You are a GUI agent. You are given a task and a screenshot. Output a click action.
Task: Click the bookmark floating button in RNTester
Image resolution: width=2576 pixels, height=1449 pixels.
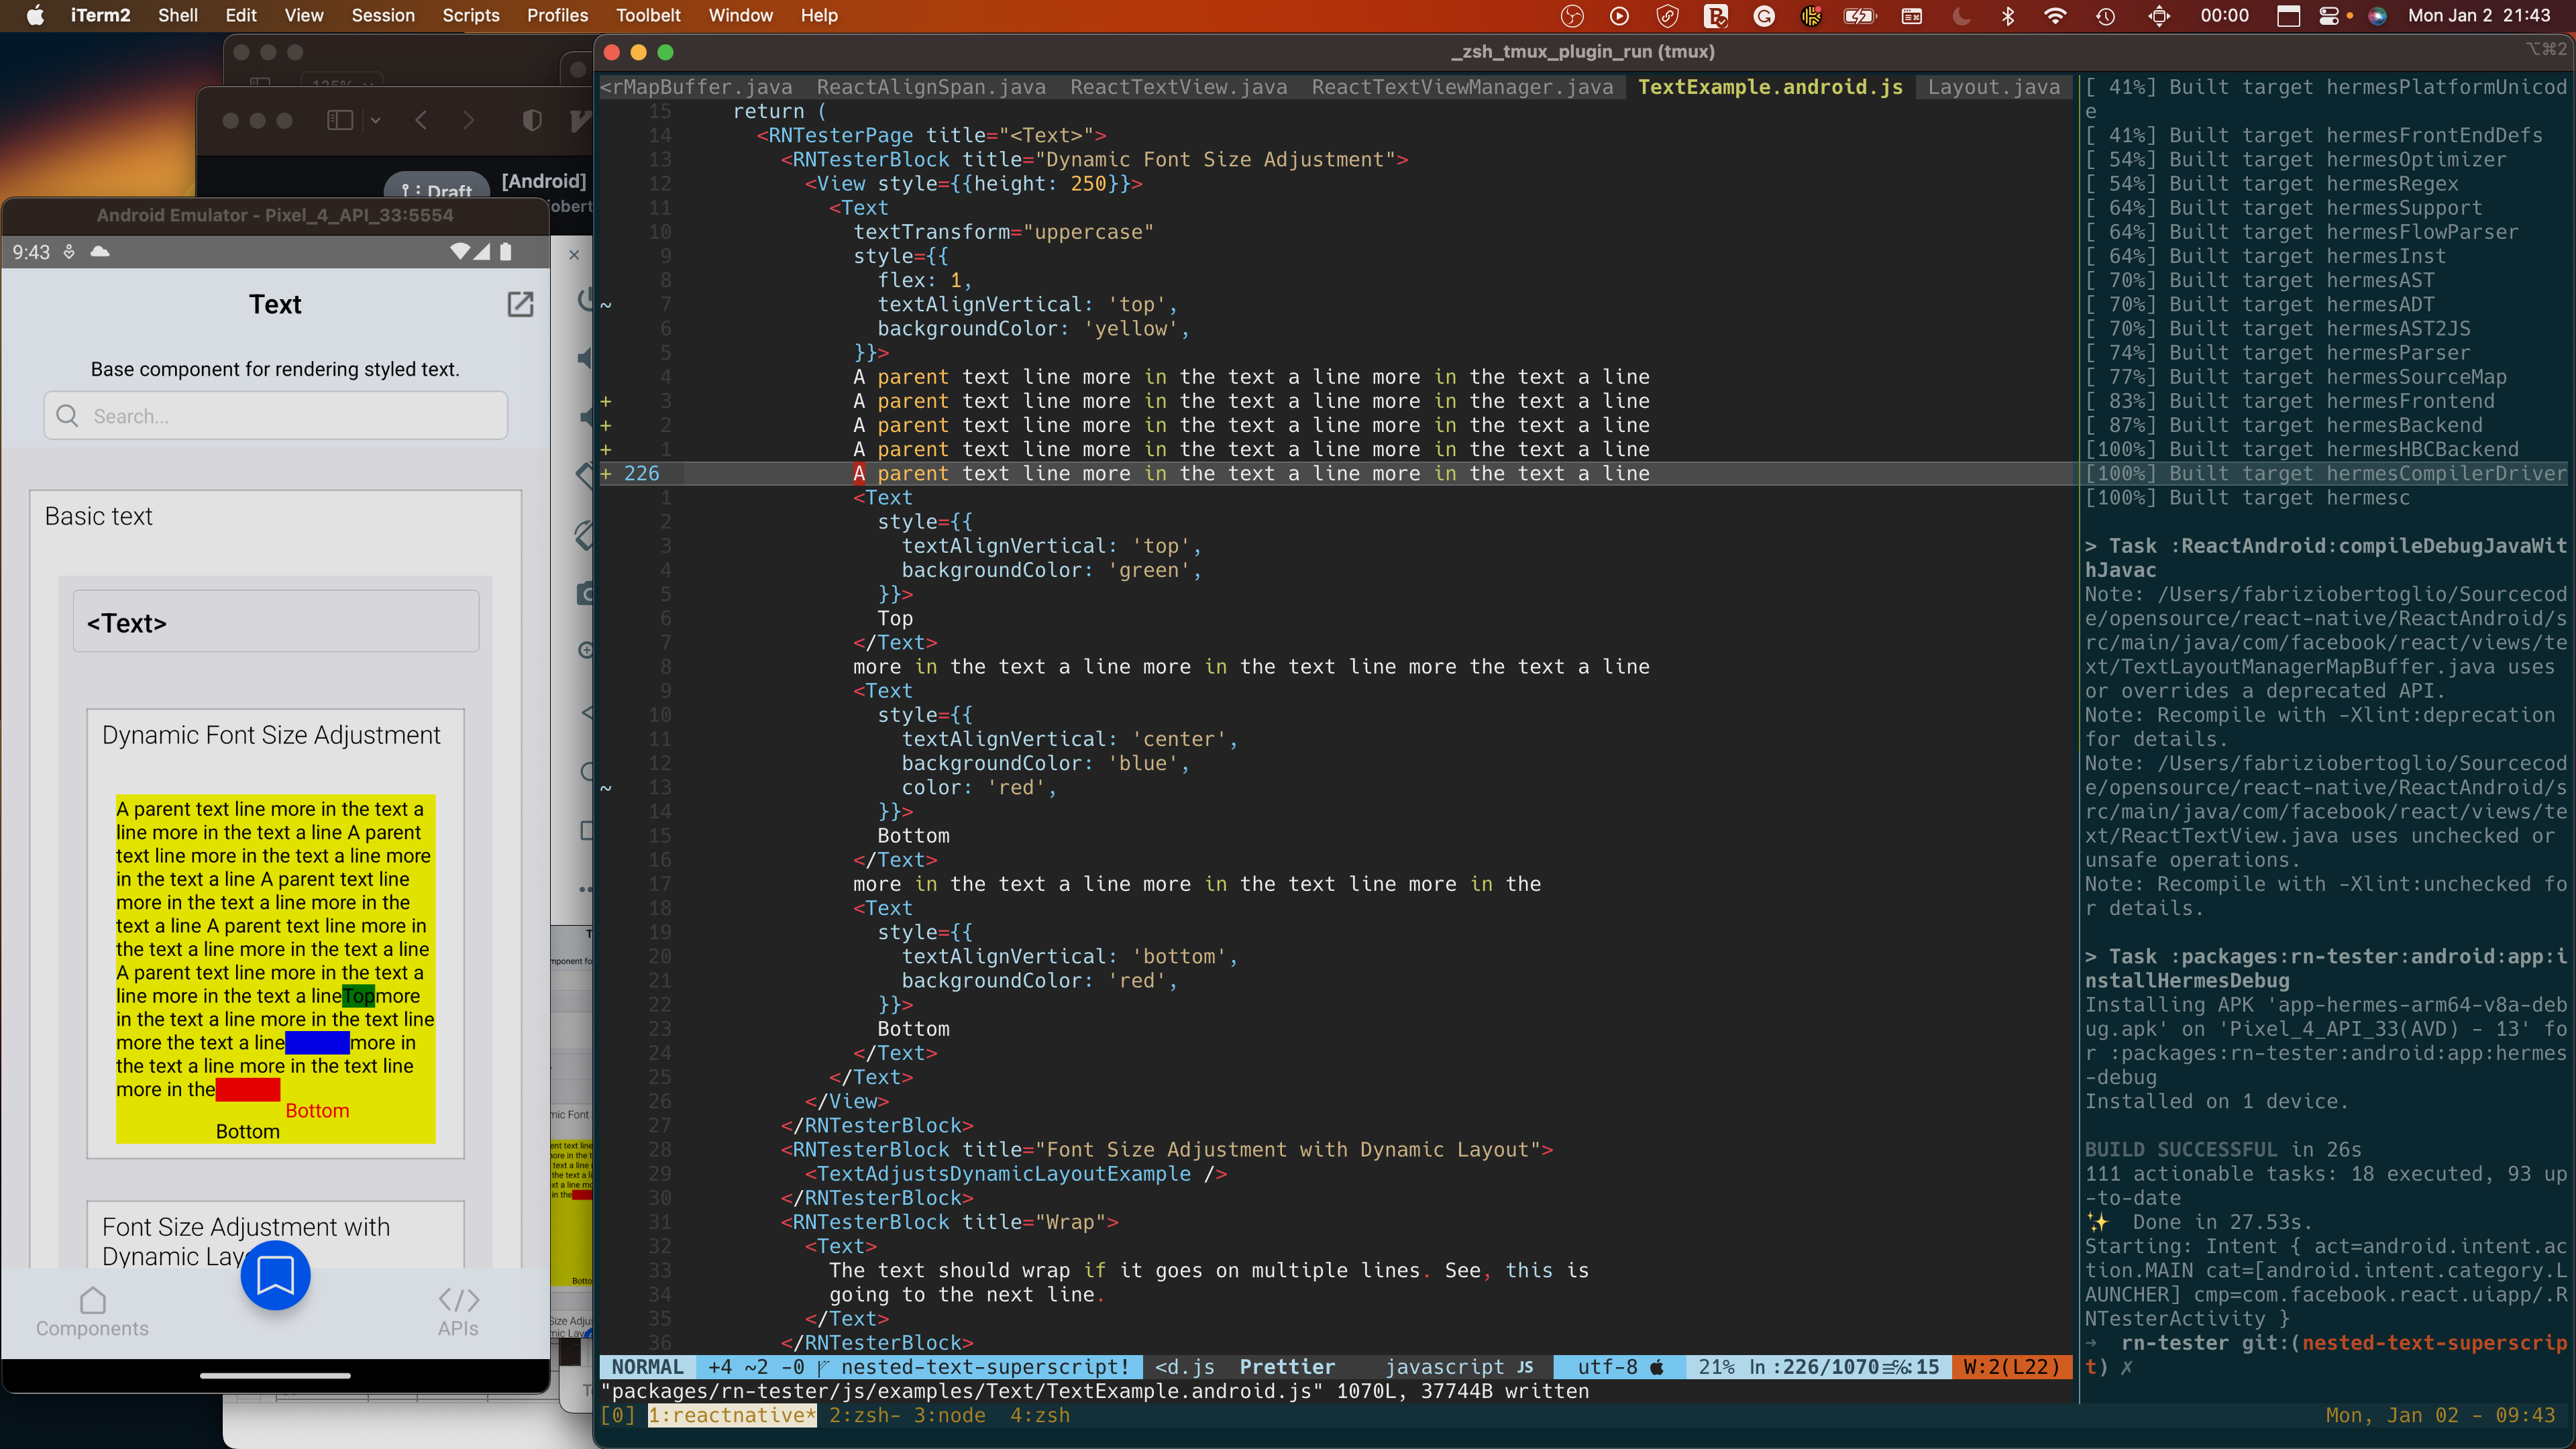click(275, 1275)
